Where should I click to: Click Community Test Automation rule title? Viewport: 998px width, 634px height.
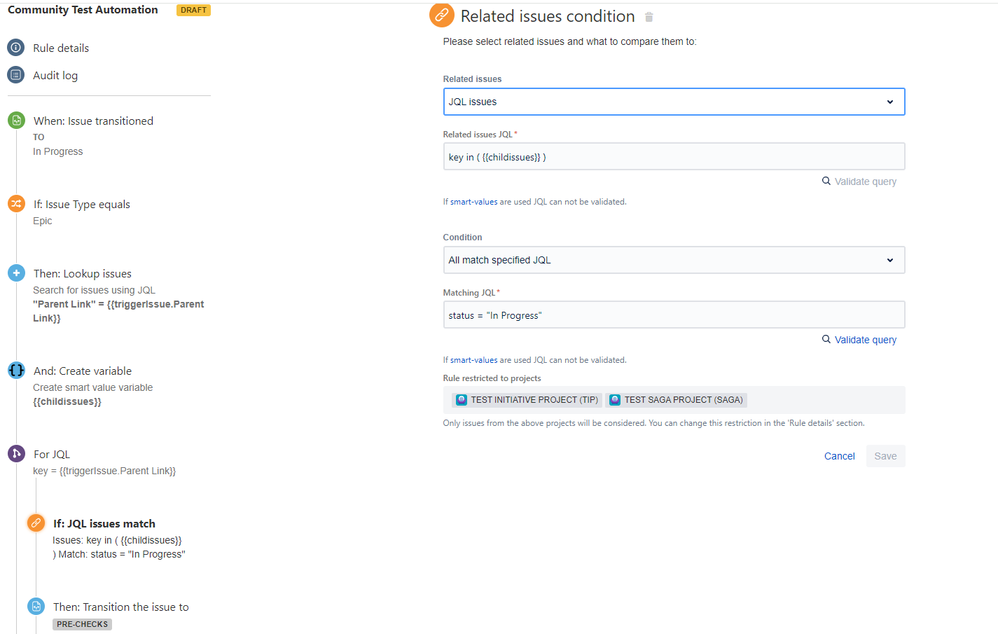click(x=83, y=10)
